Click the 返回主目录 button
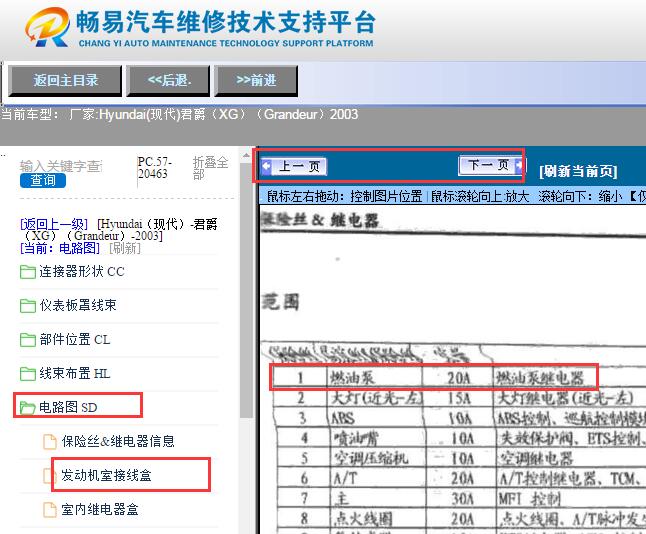Image resolution: width=646 pixels, height=534 pixels. point(65,80)
